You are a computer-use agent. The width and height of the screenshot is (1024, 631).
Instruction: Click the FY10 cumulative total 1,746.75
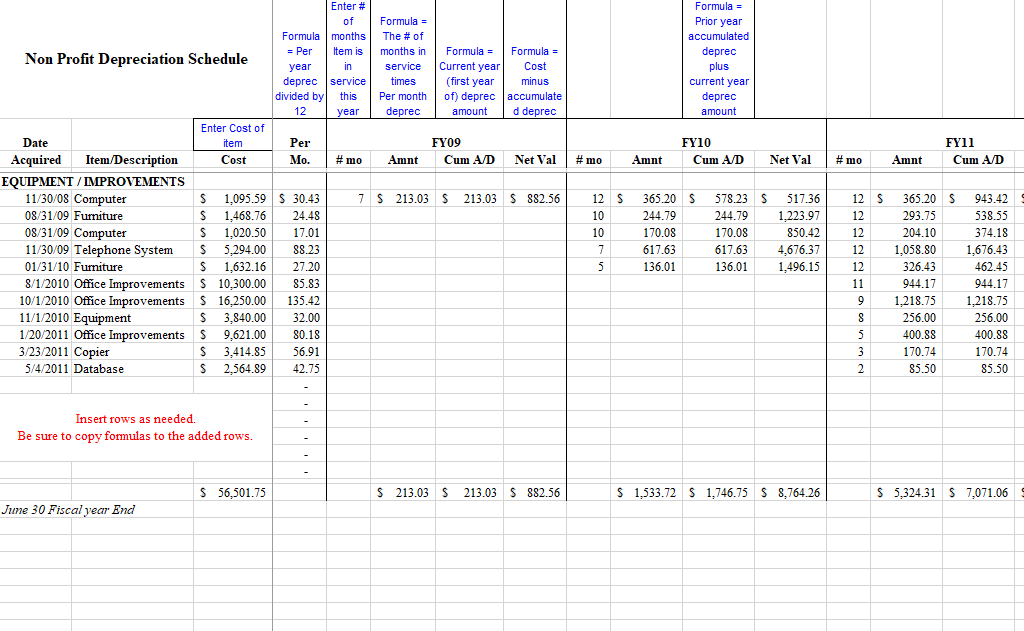tap(727, 493)
